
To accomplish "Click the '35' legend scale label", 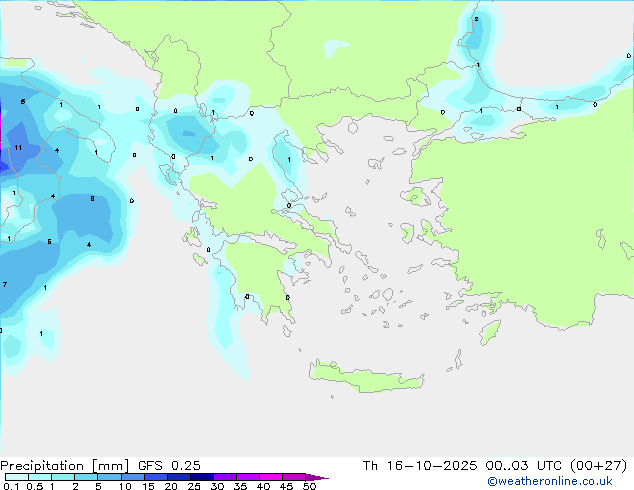I will tap(240, 486).
